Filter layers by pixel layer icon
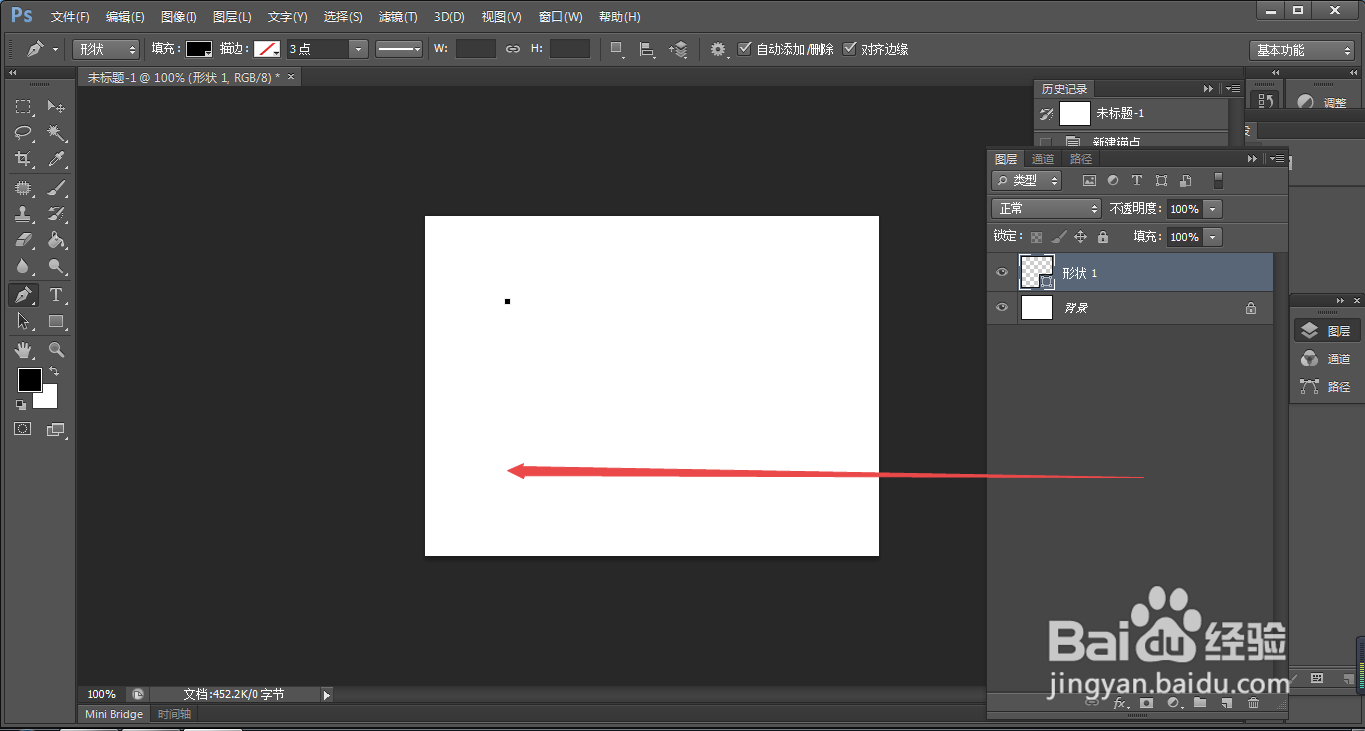Viewport: 1365px width, 731px height. pos(1089,181)
